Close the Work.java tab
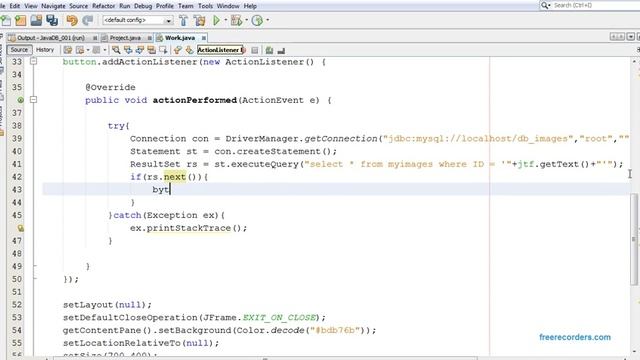Screen dimensions: 640x360 [204, 38]
